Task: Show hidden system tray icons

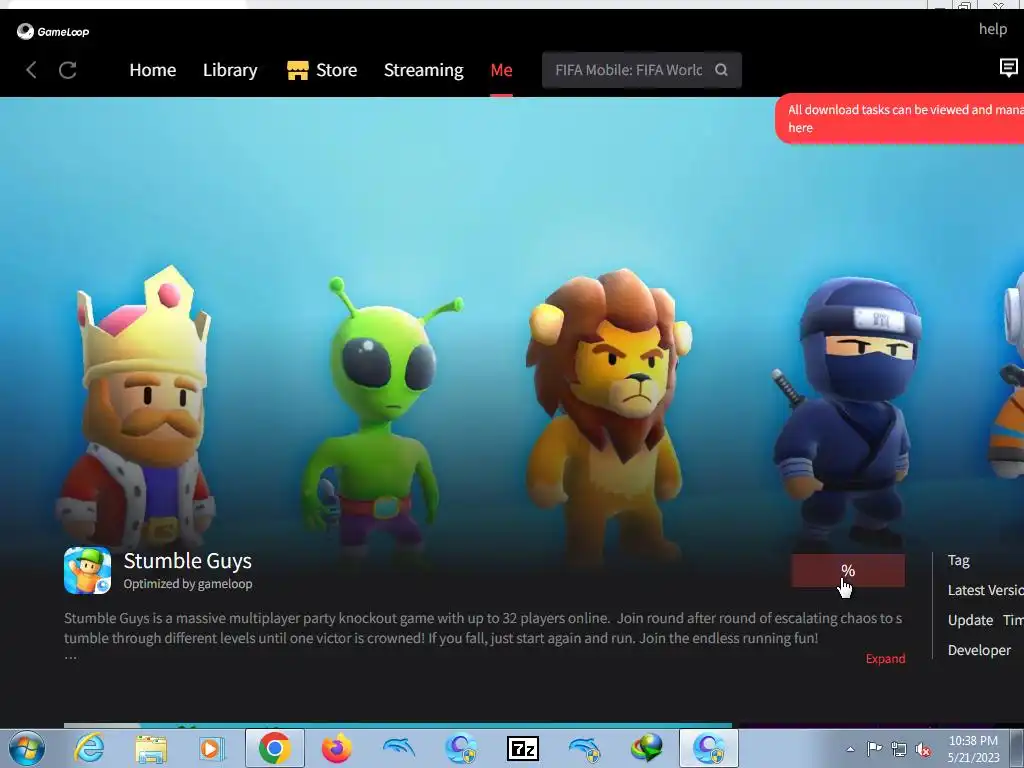Action: pyautogui.click(x=850, y=749)
